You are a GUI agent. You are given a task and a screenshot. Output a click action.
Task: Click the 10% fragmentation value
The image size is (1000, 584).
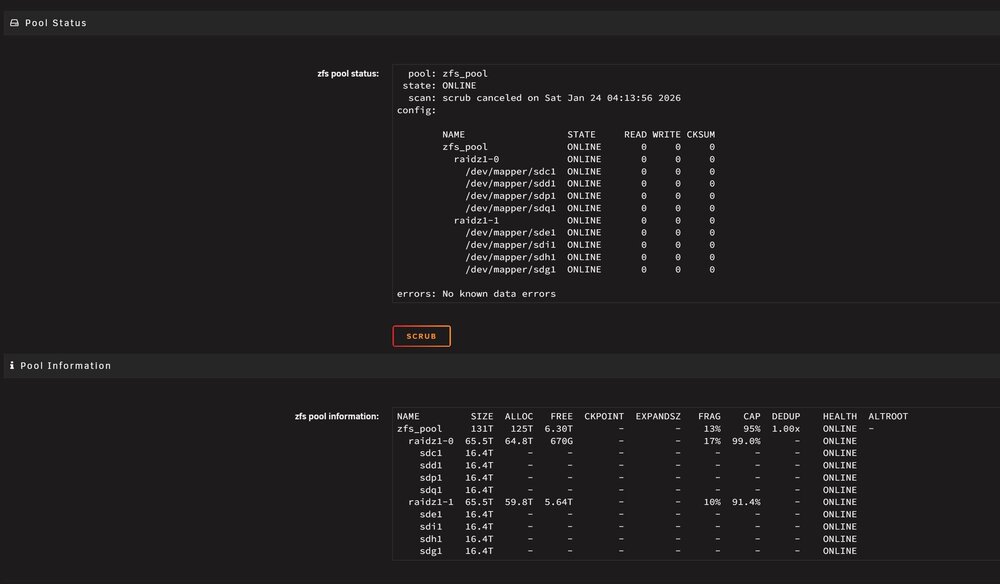tap(712, 502)
